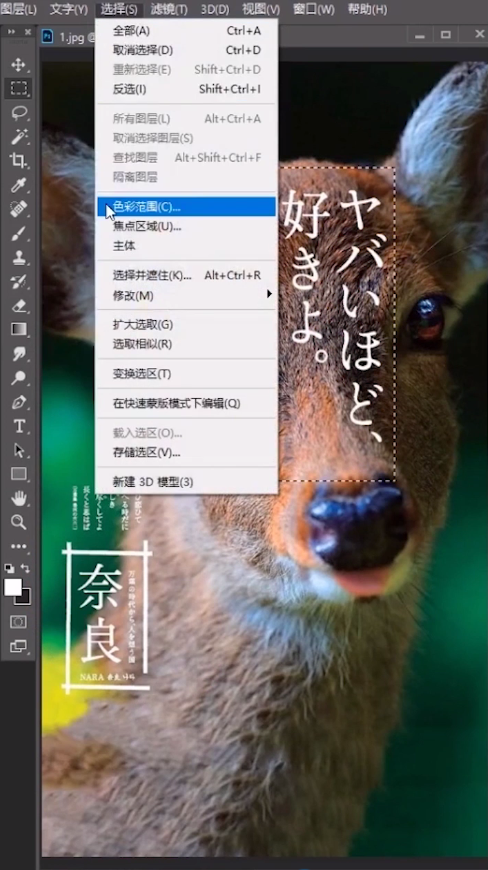The height and width of the screenshot is (870, 488).
Task: Select the Brush tool
Action: point(18,233)
